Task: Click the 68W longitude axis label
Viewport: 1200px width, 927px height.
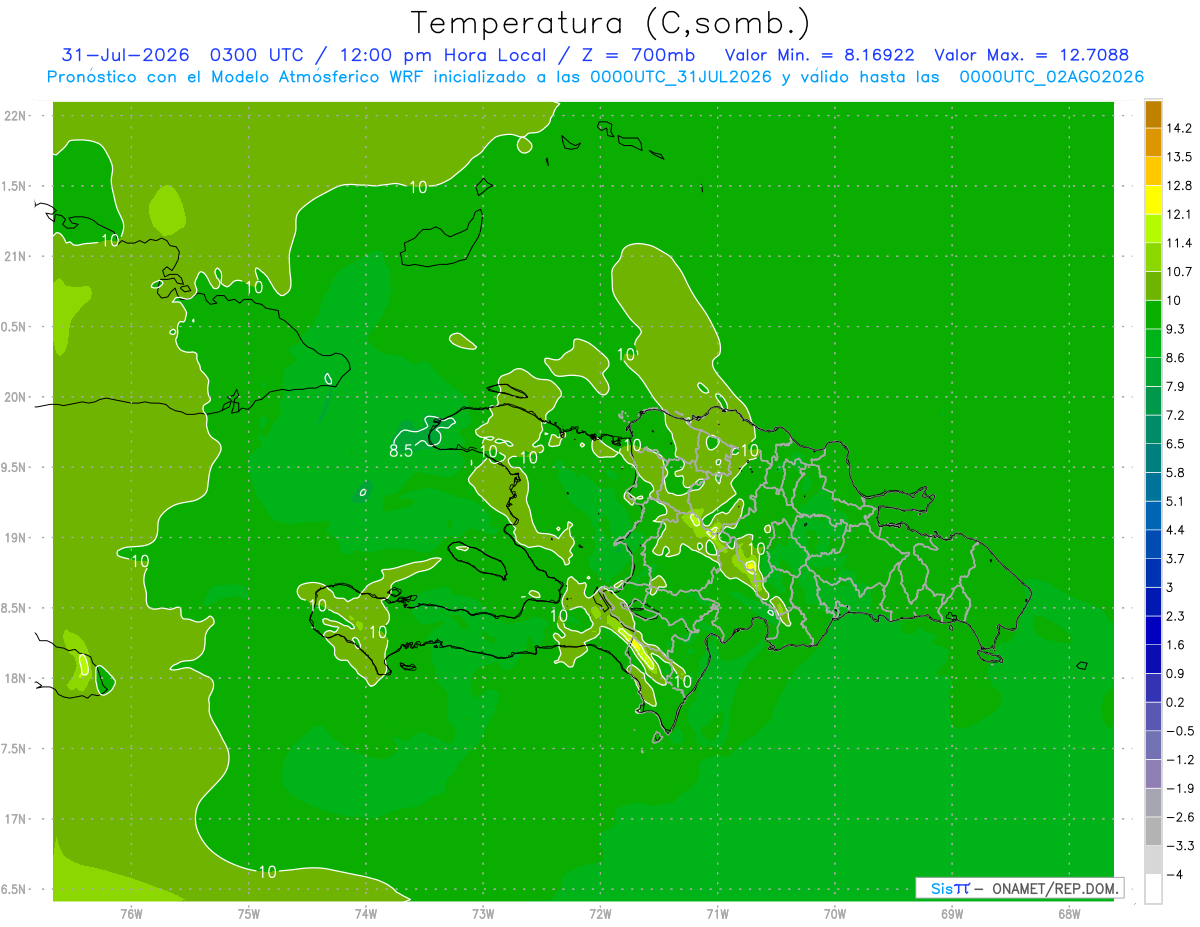Action: [1069, 913]
